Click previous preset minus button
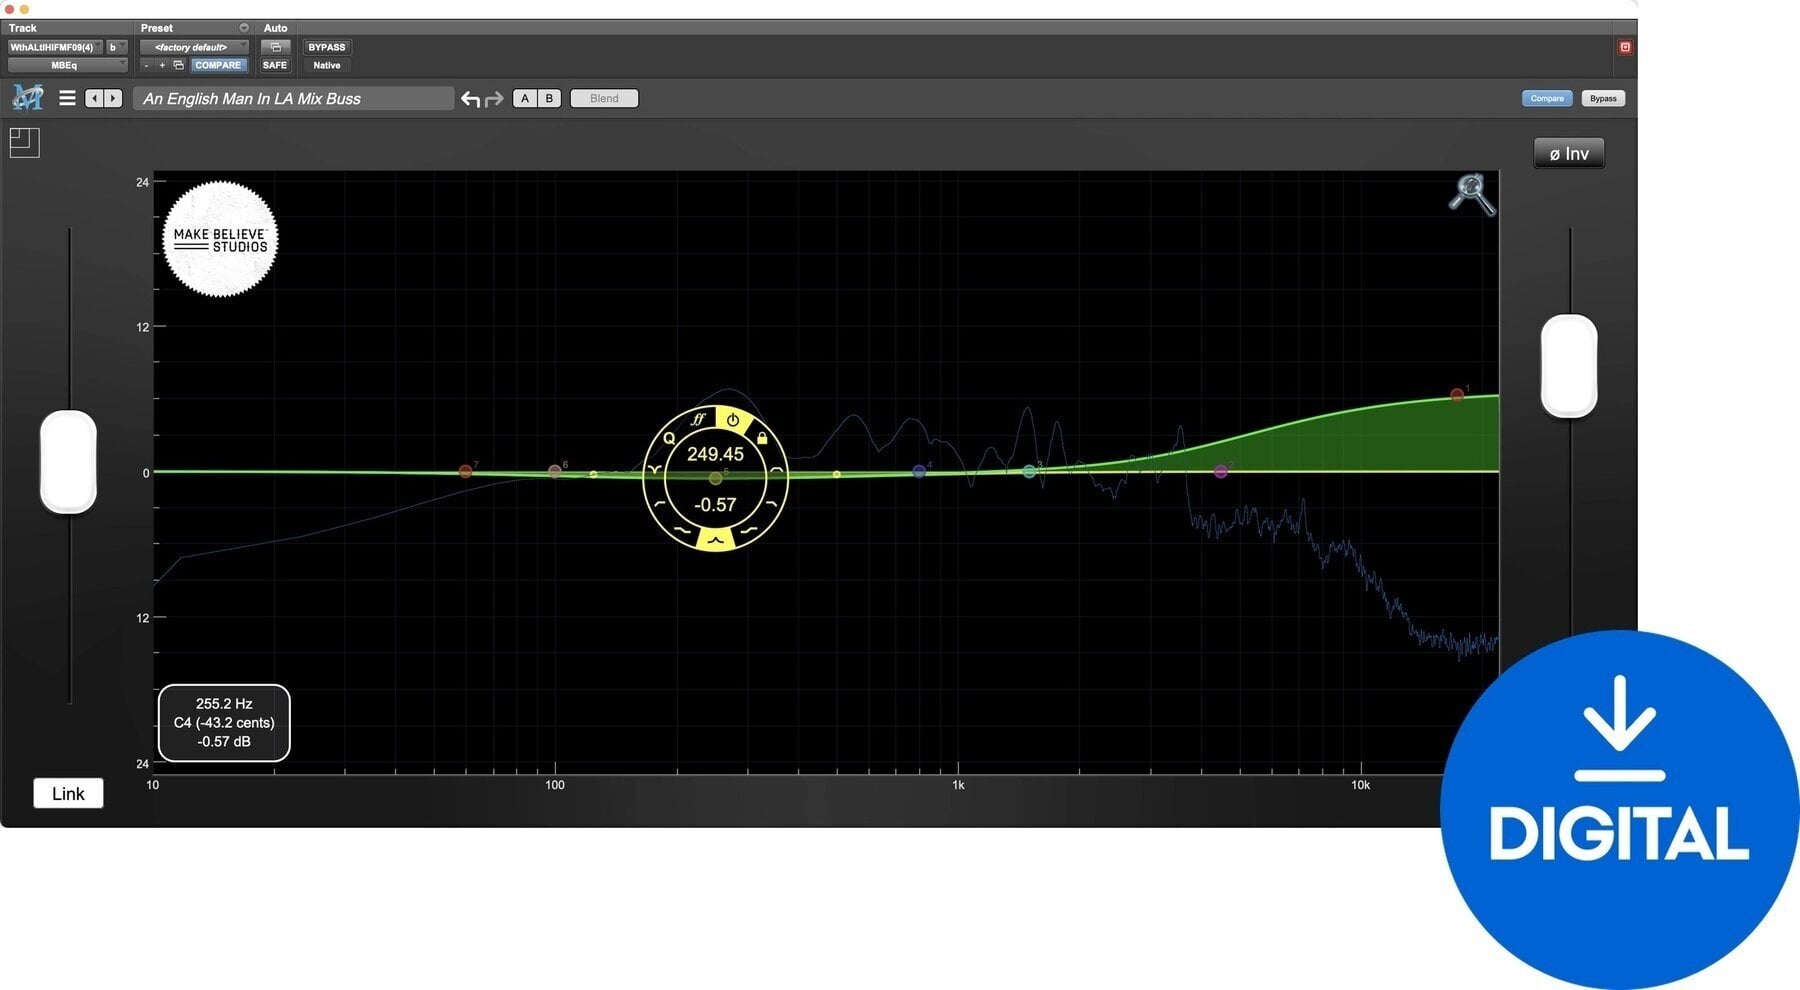This screenshot has height=990, width=1800. click(147, 65)
